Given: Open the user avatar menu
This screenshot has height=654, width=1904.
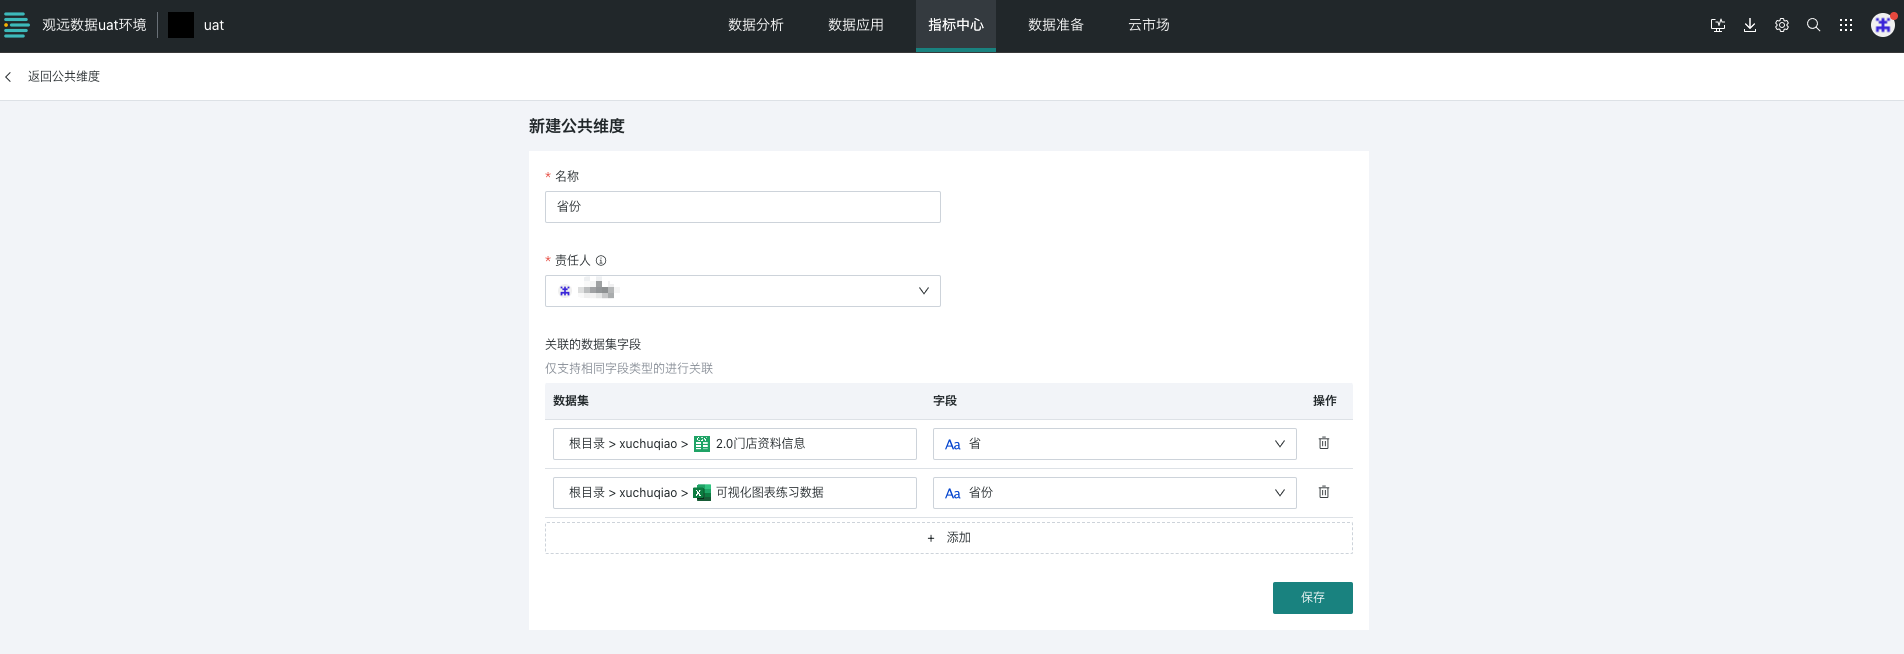Looking at the screenshot, I should coord(1883,25).
